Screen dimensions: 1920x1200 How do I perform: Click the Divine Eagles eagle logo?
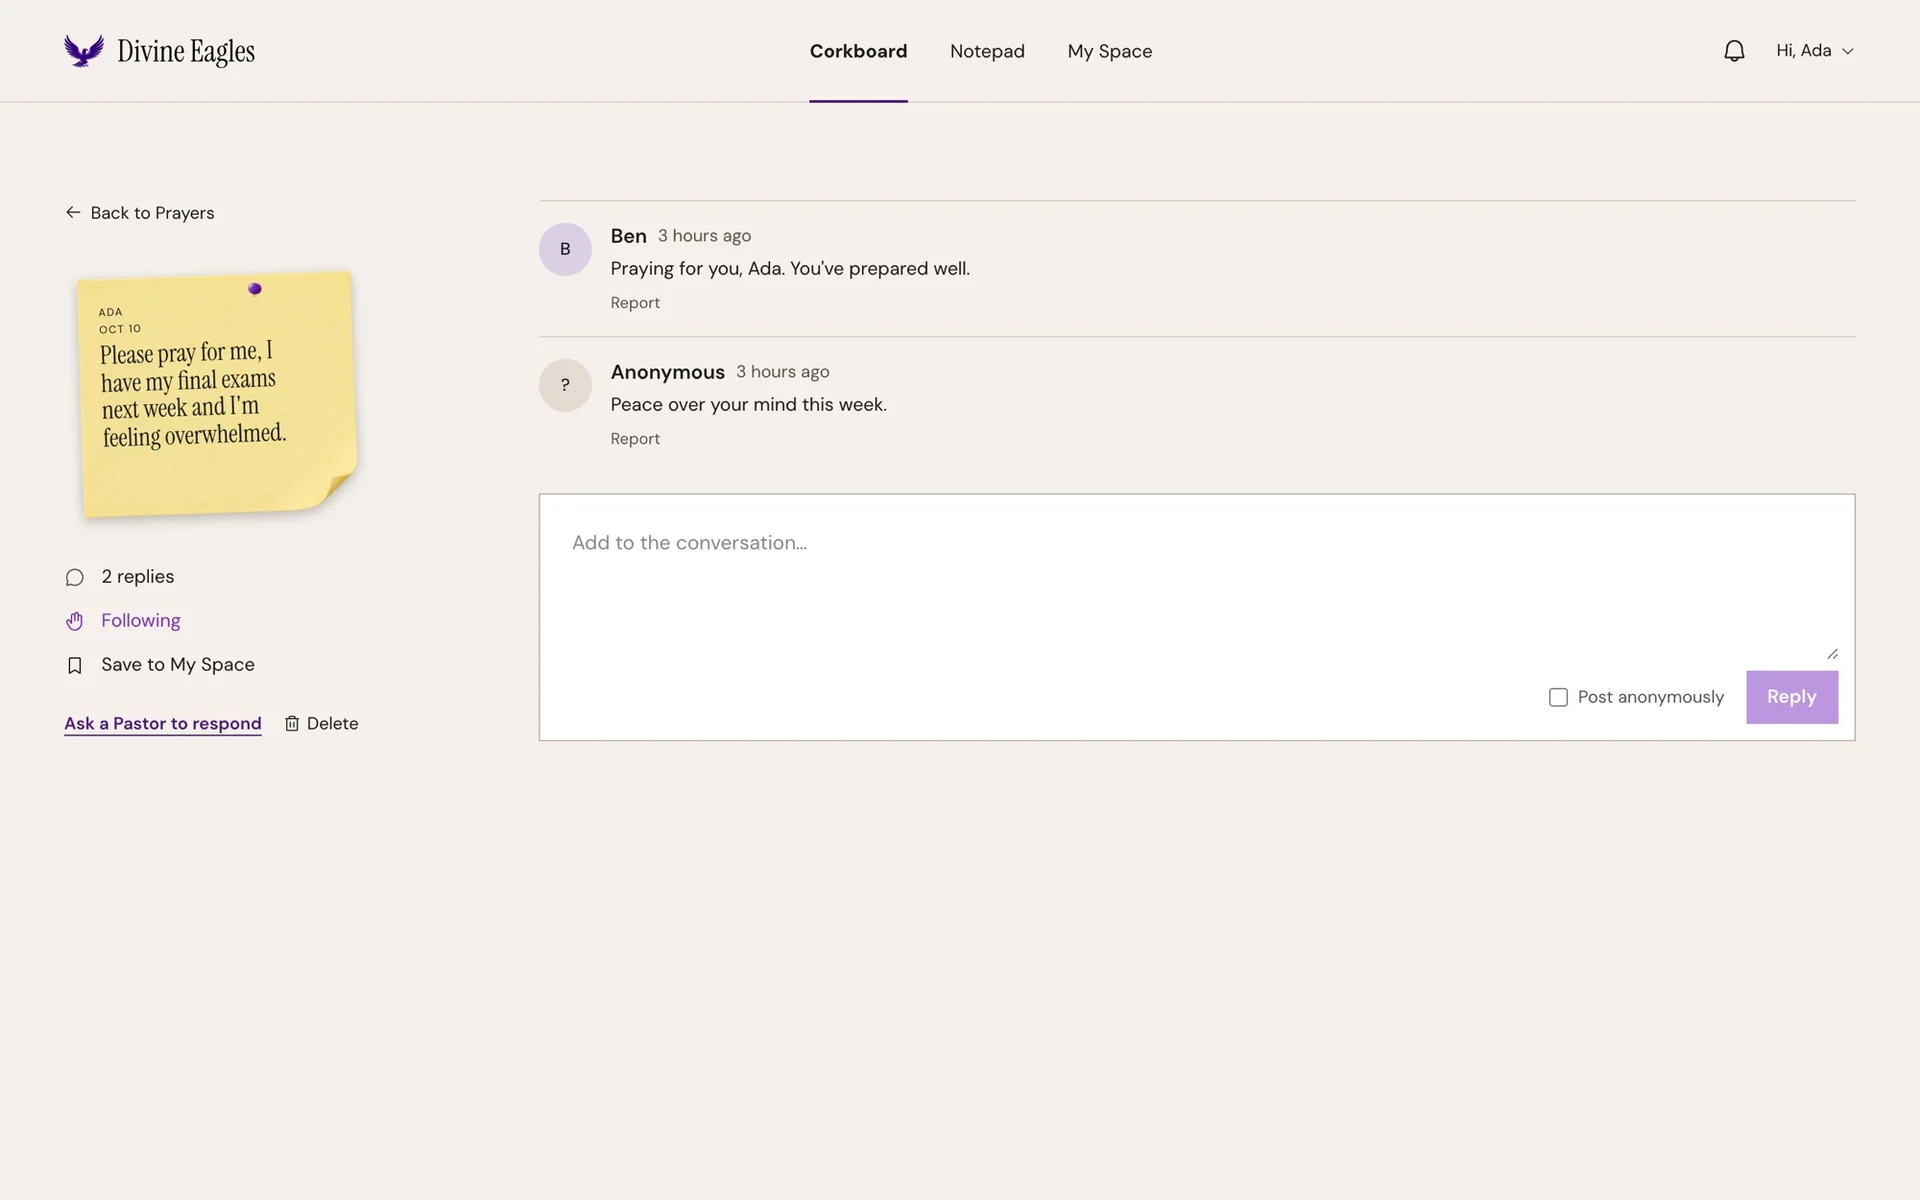point(84,51)
